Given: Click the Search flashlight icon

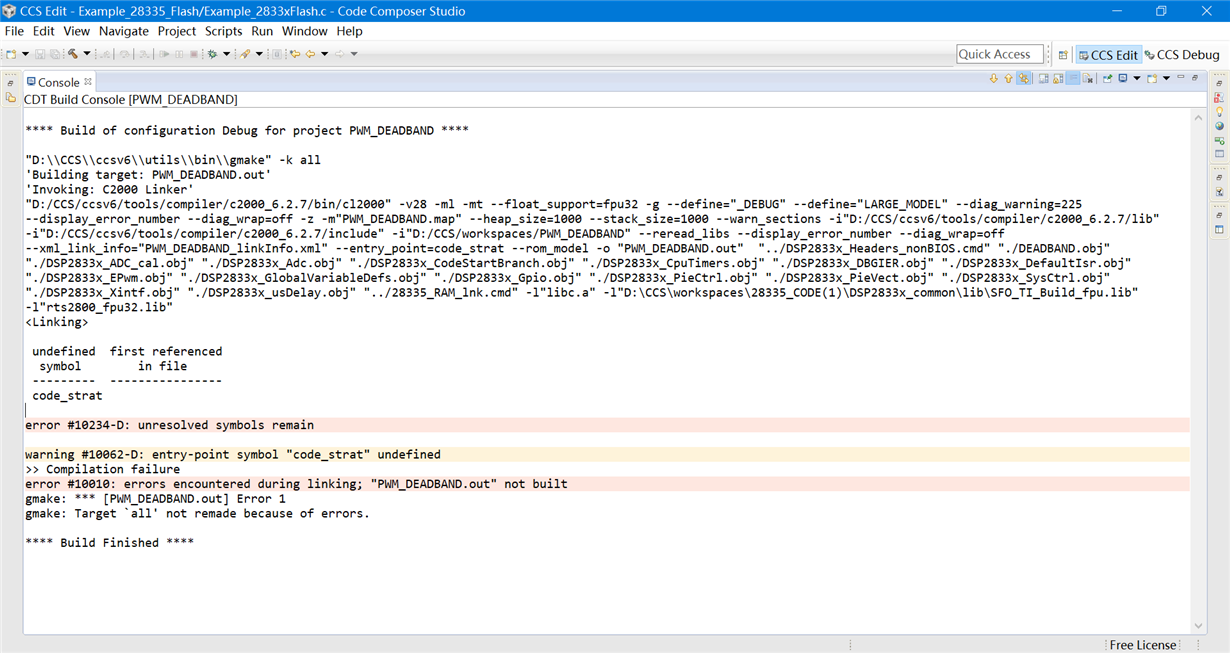Looking at the screenshot, I should (244, 54).
